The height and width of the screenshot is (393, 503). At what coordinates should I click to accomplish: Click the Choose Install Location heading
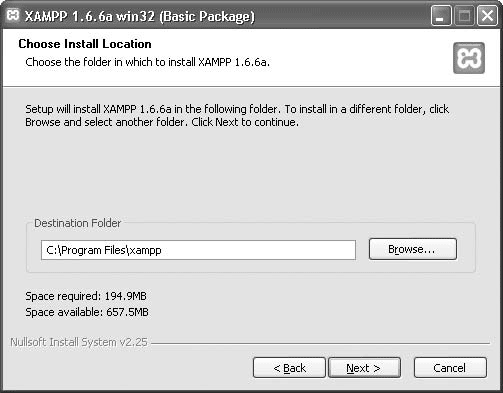pyautogui.click(x=85, y=44)
